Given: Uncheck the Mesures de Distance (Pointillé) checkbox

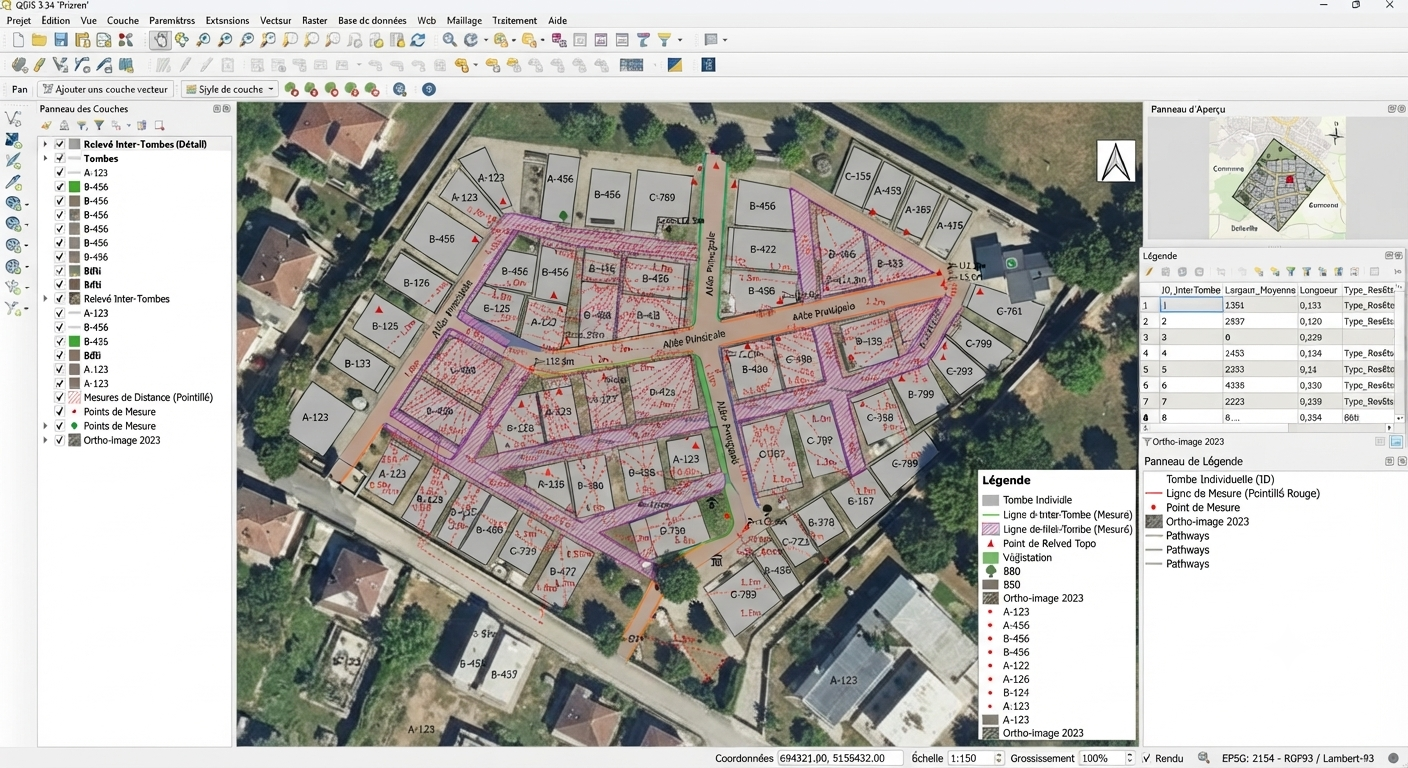Looking at the screenshot, I should [x=60, y=397].
